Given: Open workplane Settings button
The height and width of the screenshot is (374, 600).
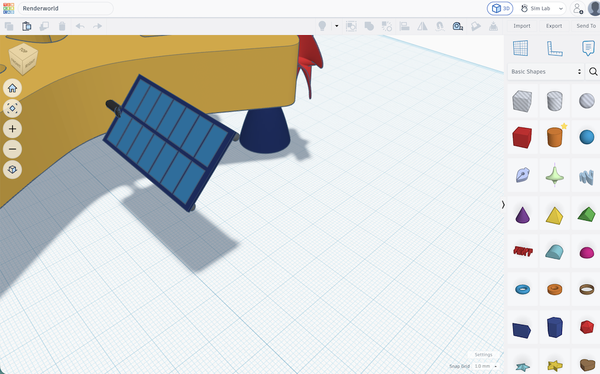Looking at the screenshot, I should pos(483,354).
